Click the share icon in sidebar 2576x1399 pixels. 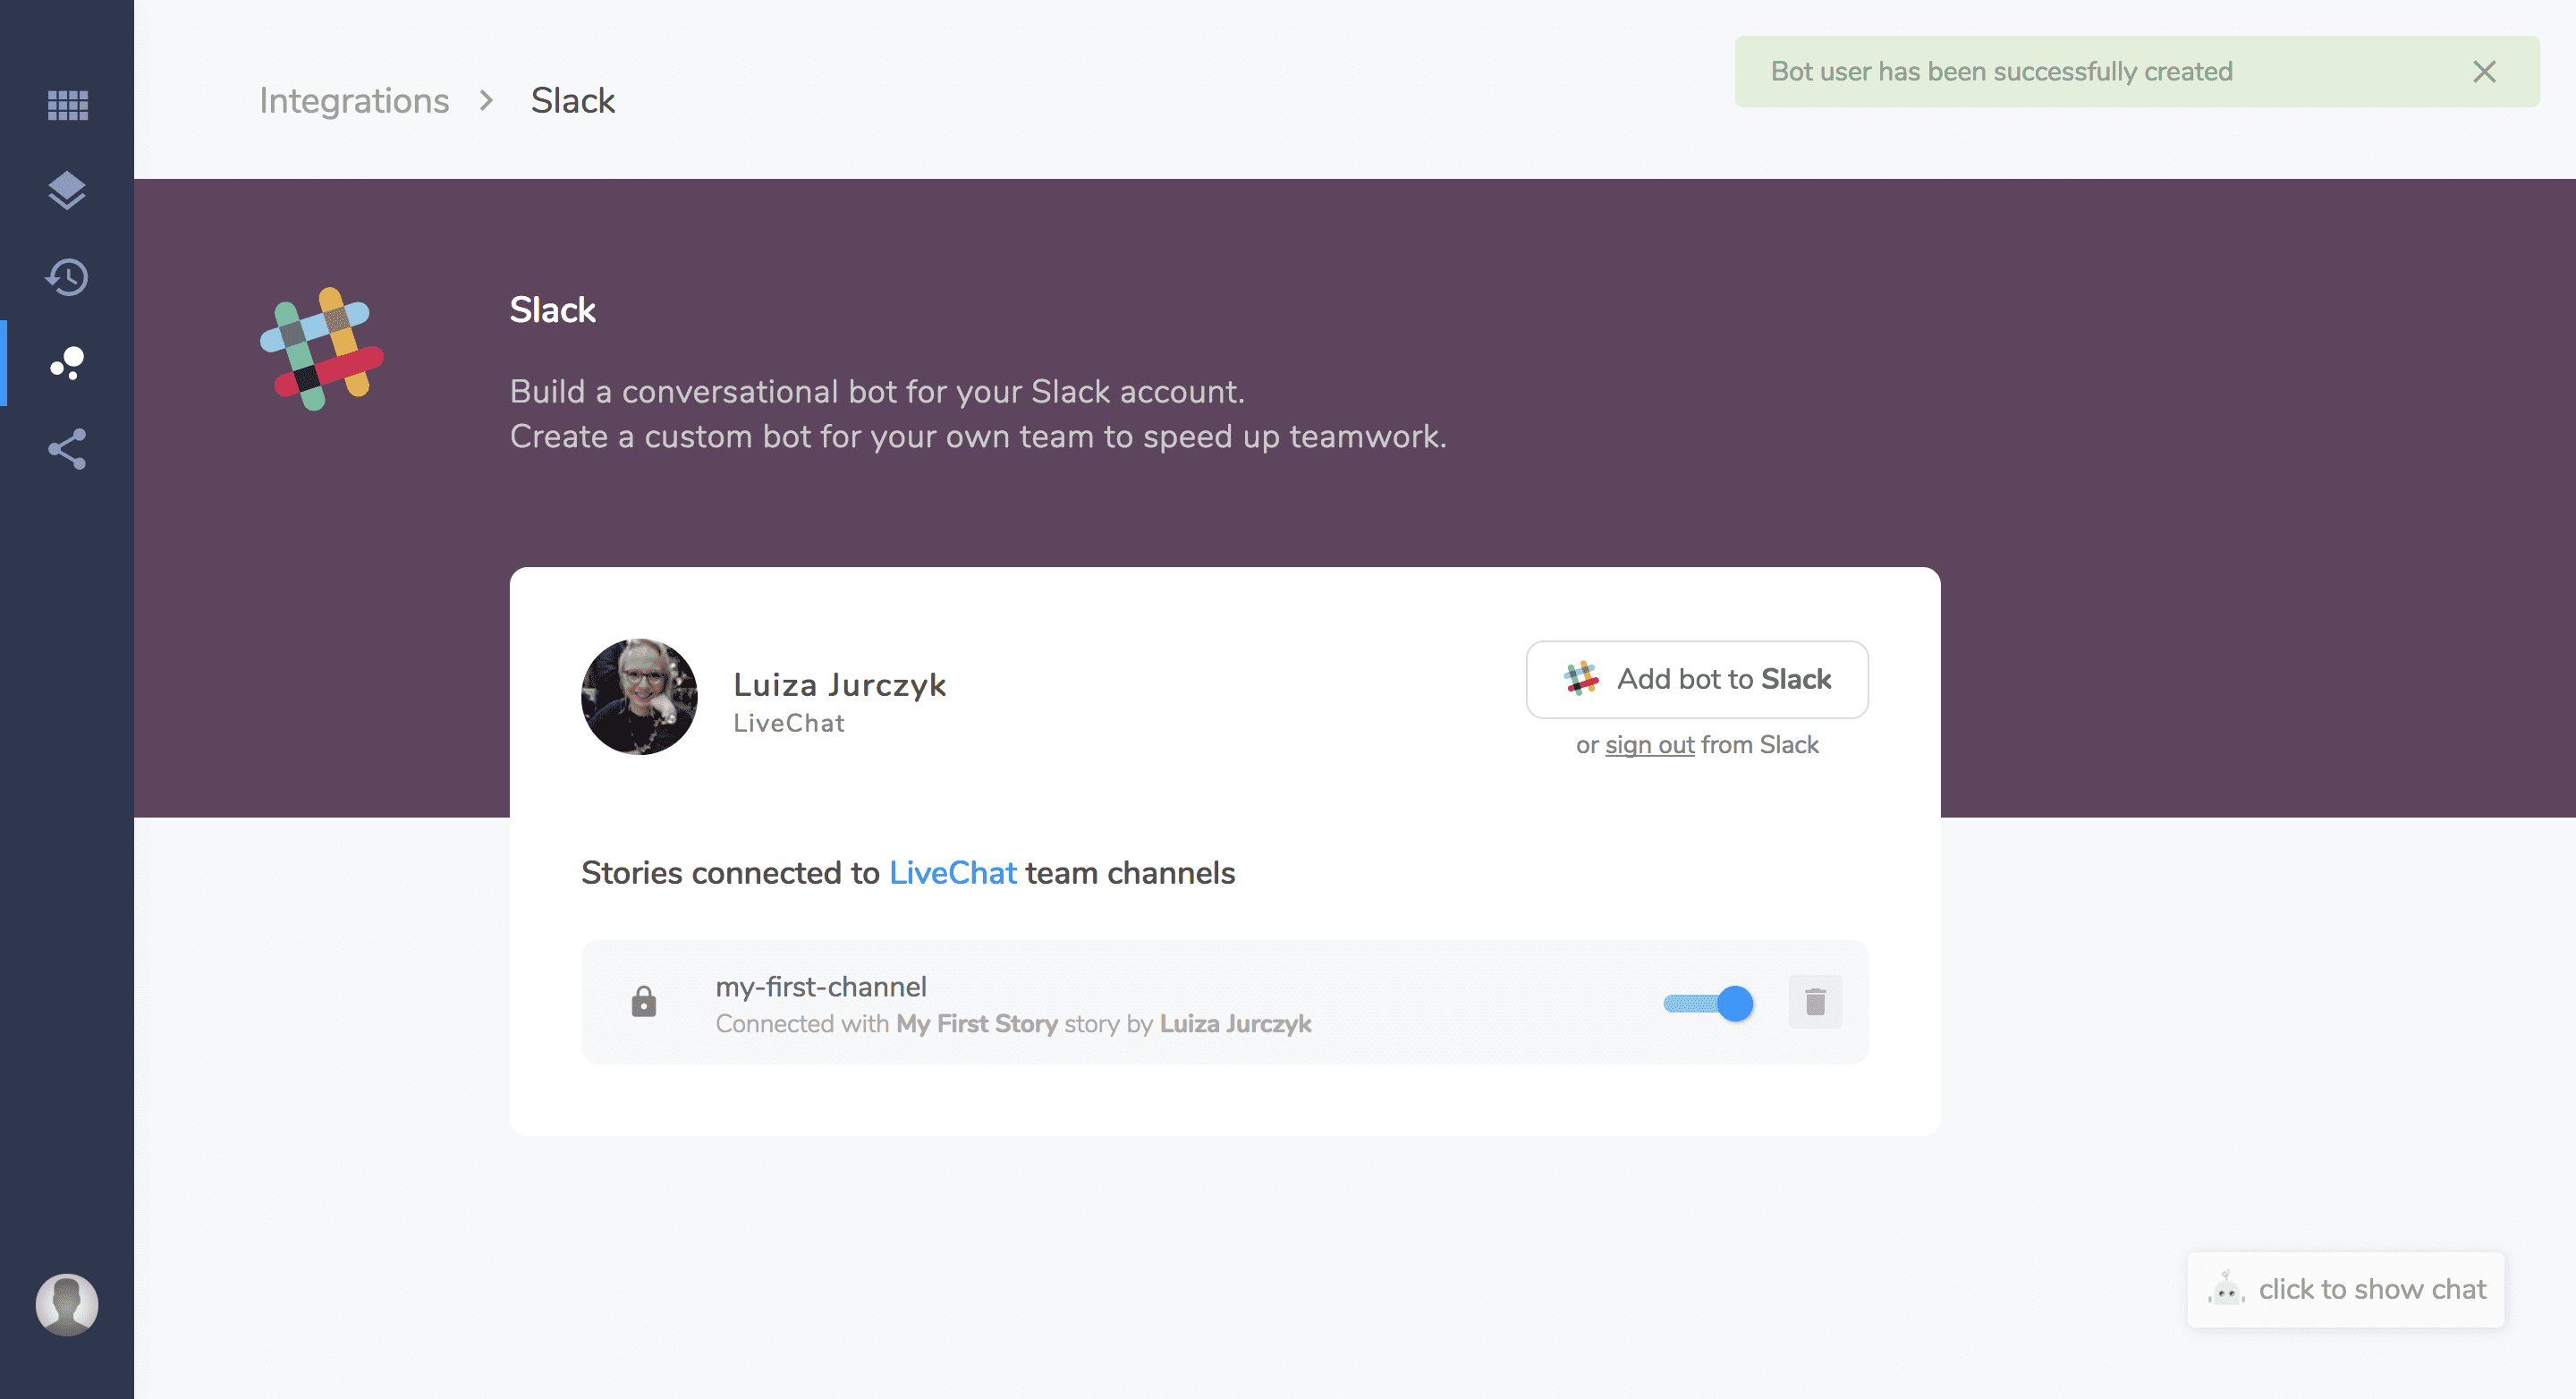pos(67,449)
